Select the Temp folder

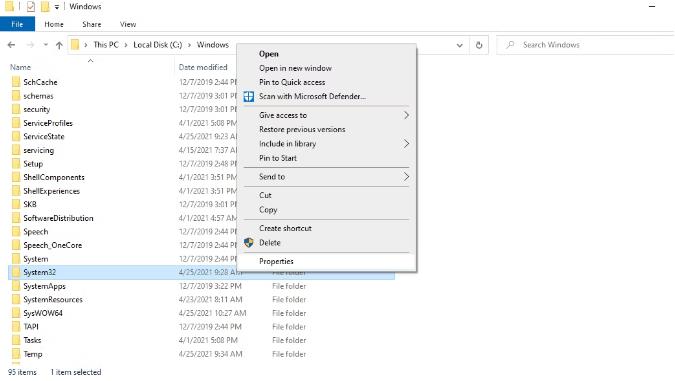tap(33, 354)
